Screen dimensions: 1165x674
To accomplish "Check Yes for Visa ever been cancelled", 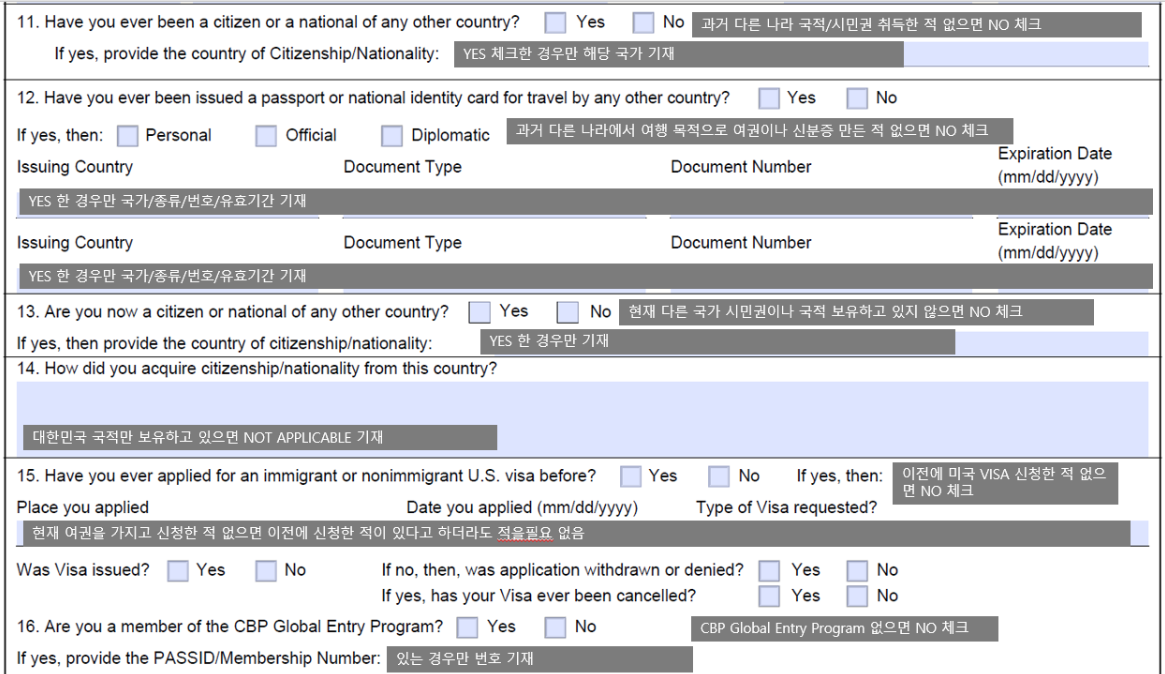I will click(769, 596).
